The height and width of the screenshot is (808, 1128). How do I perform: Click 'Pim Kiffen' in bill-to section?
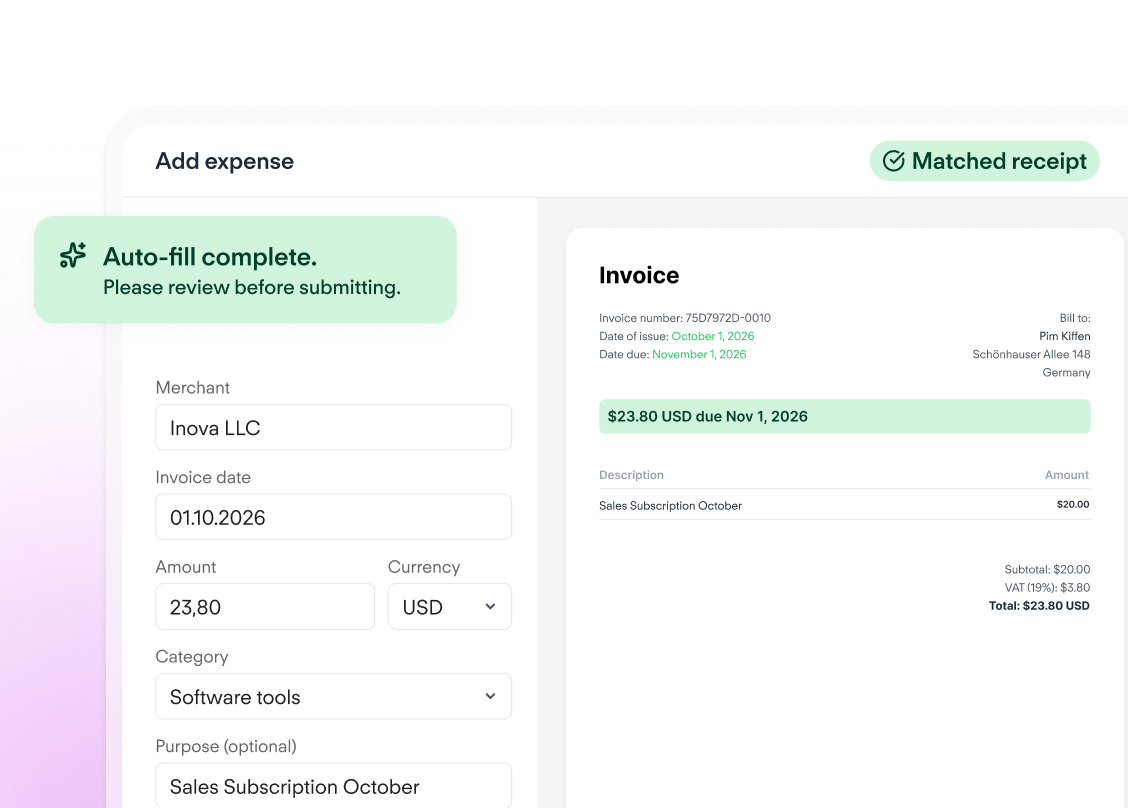click(x=1065, y=336)
